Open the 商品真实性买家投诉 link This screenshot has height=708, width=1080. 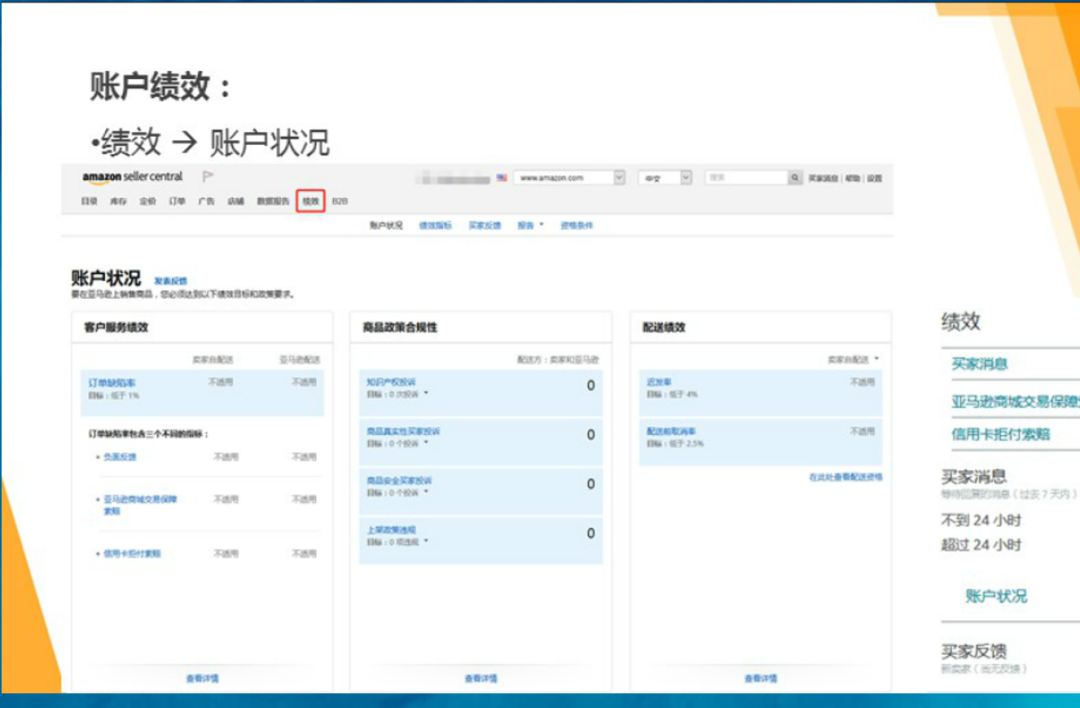[x=403, y=431]
